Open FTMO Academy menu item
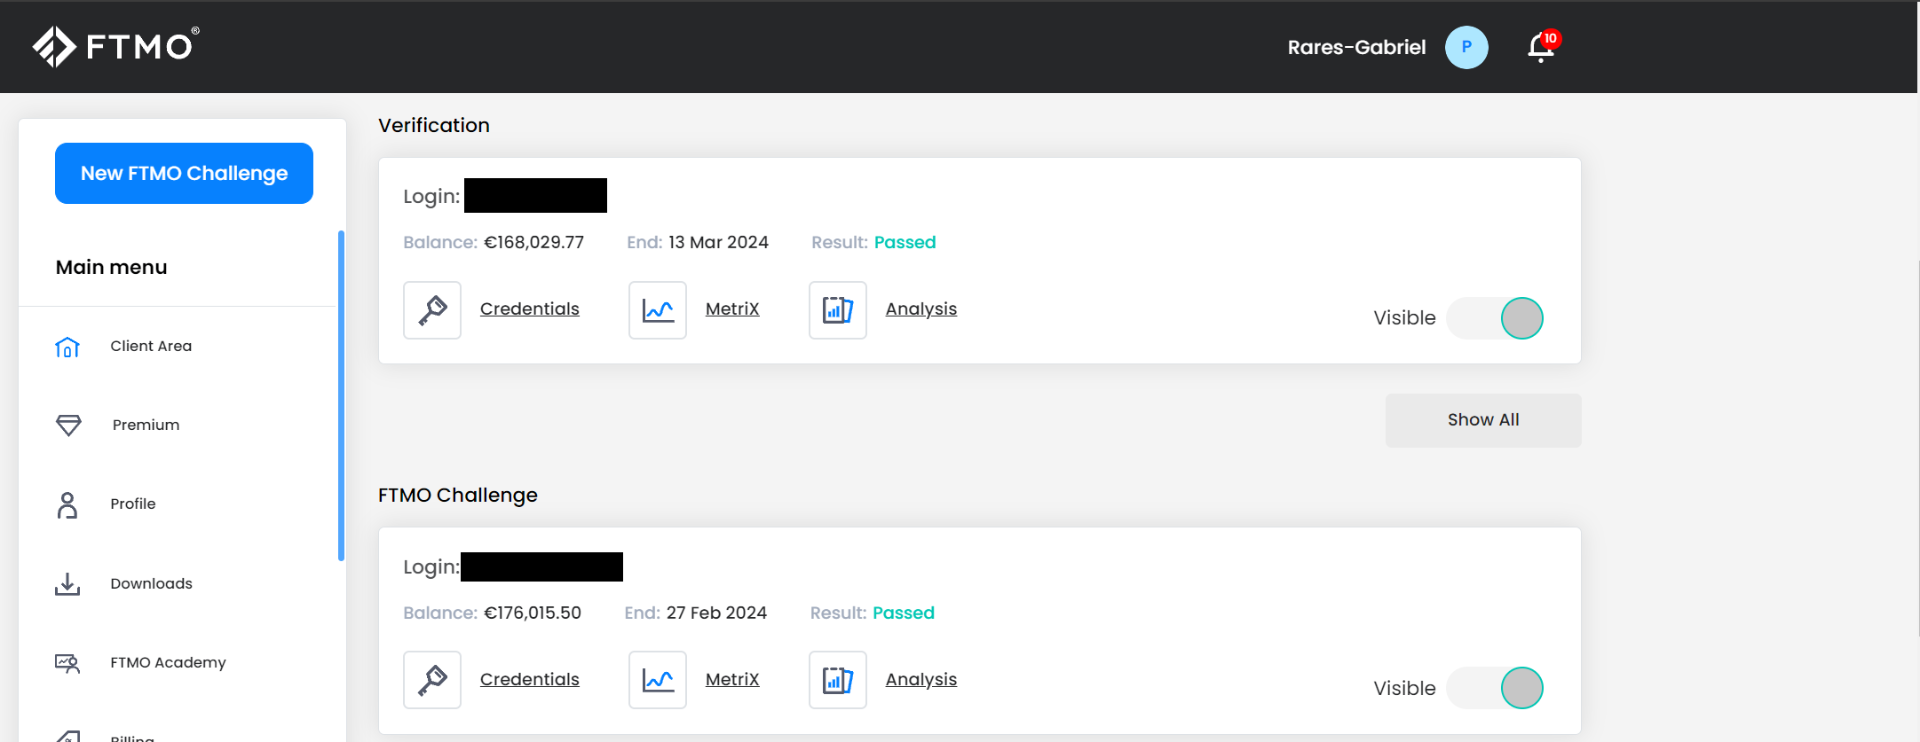This screenshot has width=1920, height=742. point(168,663)
